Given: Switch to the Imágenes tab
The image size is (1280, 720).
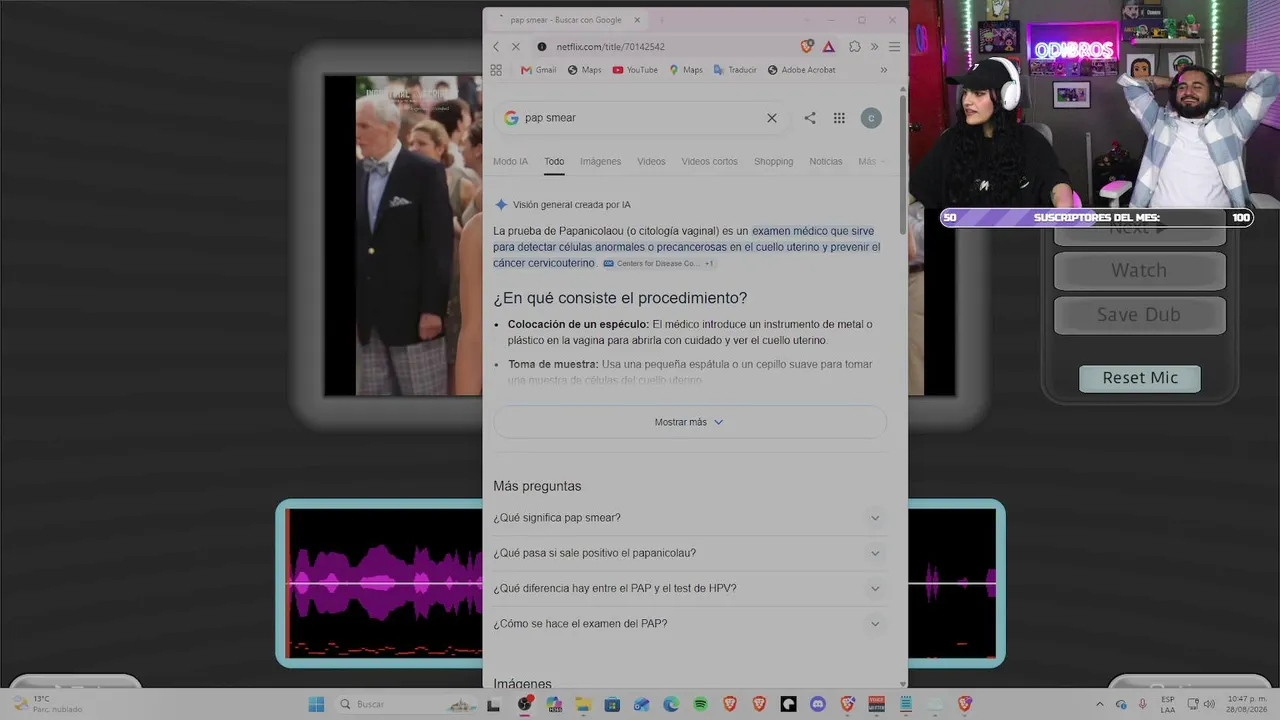Looking at the screenshot, I should (x=600, y=161).
